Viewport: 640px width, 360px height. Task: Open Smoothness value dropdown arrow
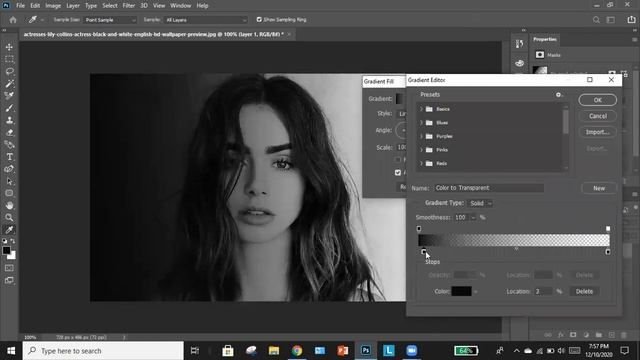click(473, 218)
